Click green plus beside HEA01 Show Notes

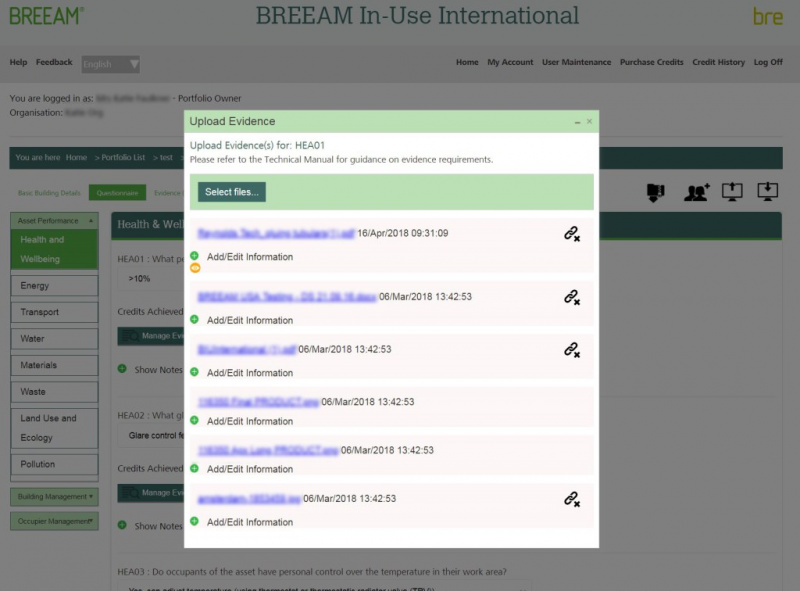point(122,368)
